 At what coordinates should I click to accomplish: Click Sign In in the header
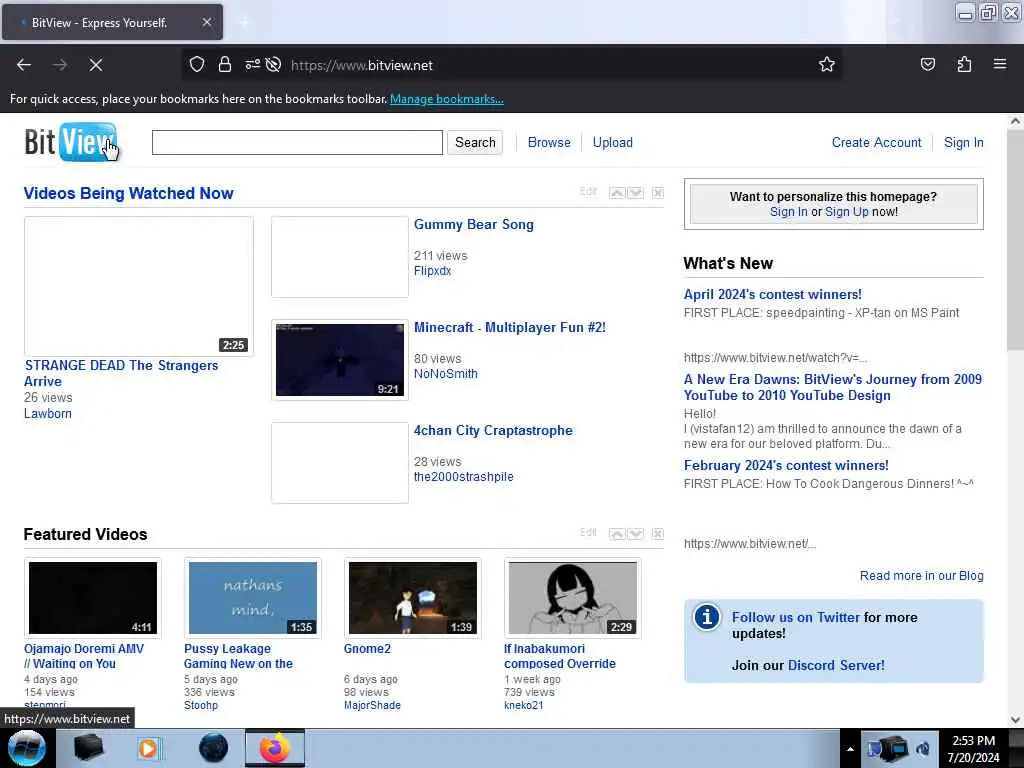(x=963, y=142)
